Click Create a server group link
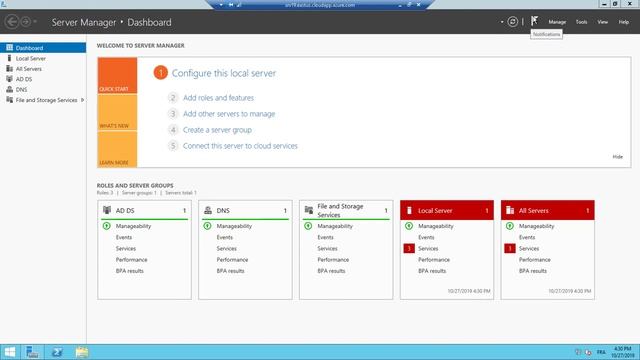This screenshot has width=640, height=360. point(217,130)
